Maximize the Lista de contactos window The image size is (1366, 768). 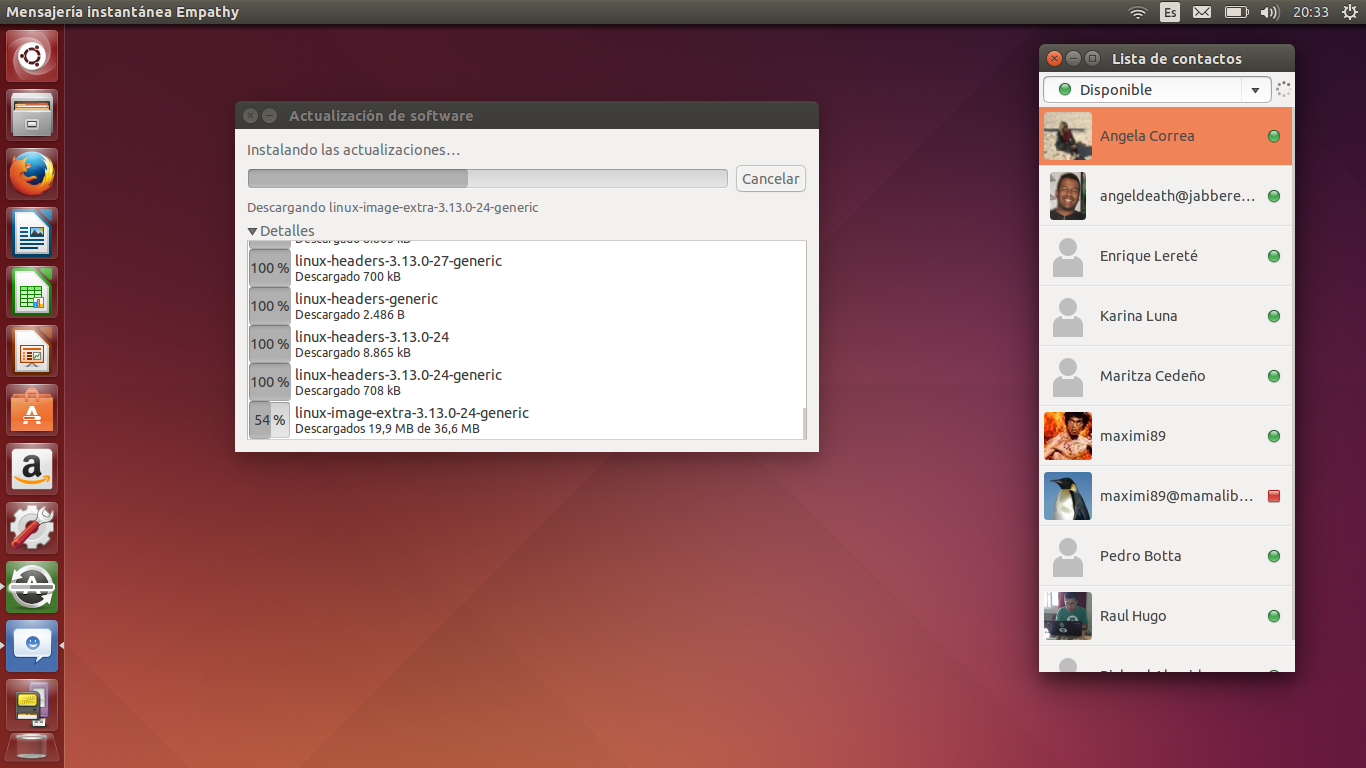(x=1092, y=59)
